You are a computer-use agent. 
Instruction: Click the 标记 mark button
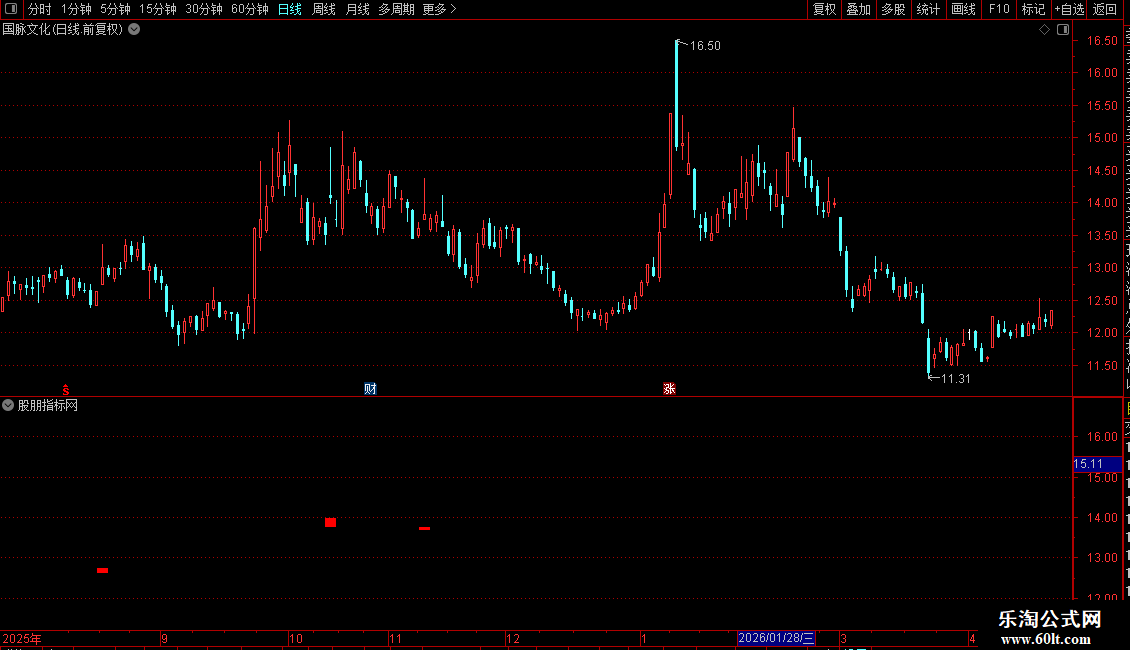[1033, 9]
